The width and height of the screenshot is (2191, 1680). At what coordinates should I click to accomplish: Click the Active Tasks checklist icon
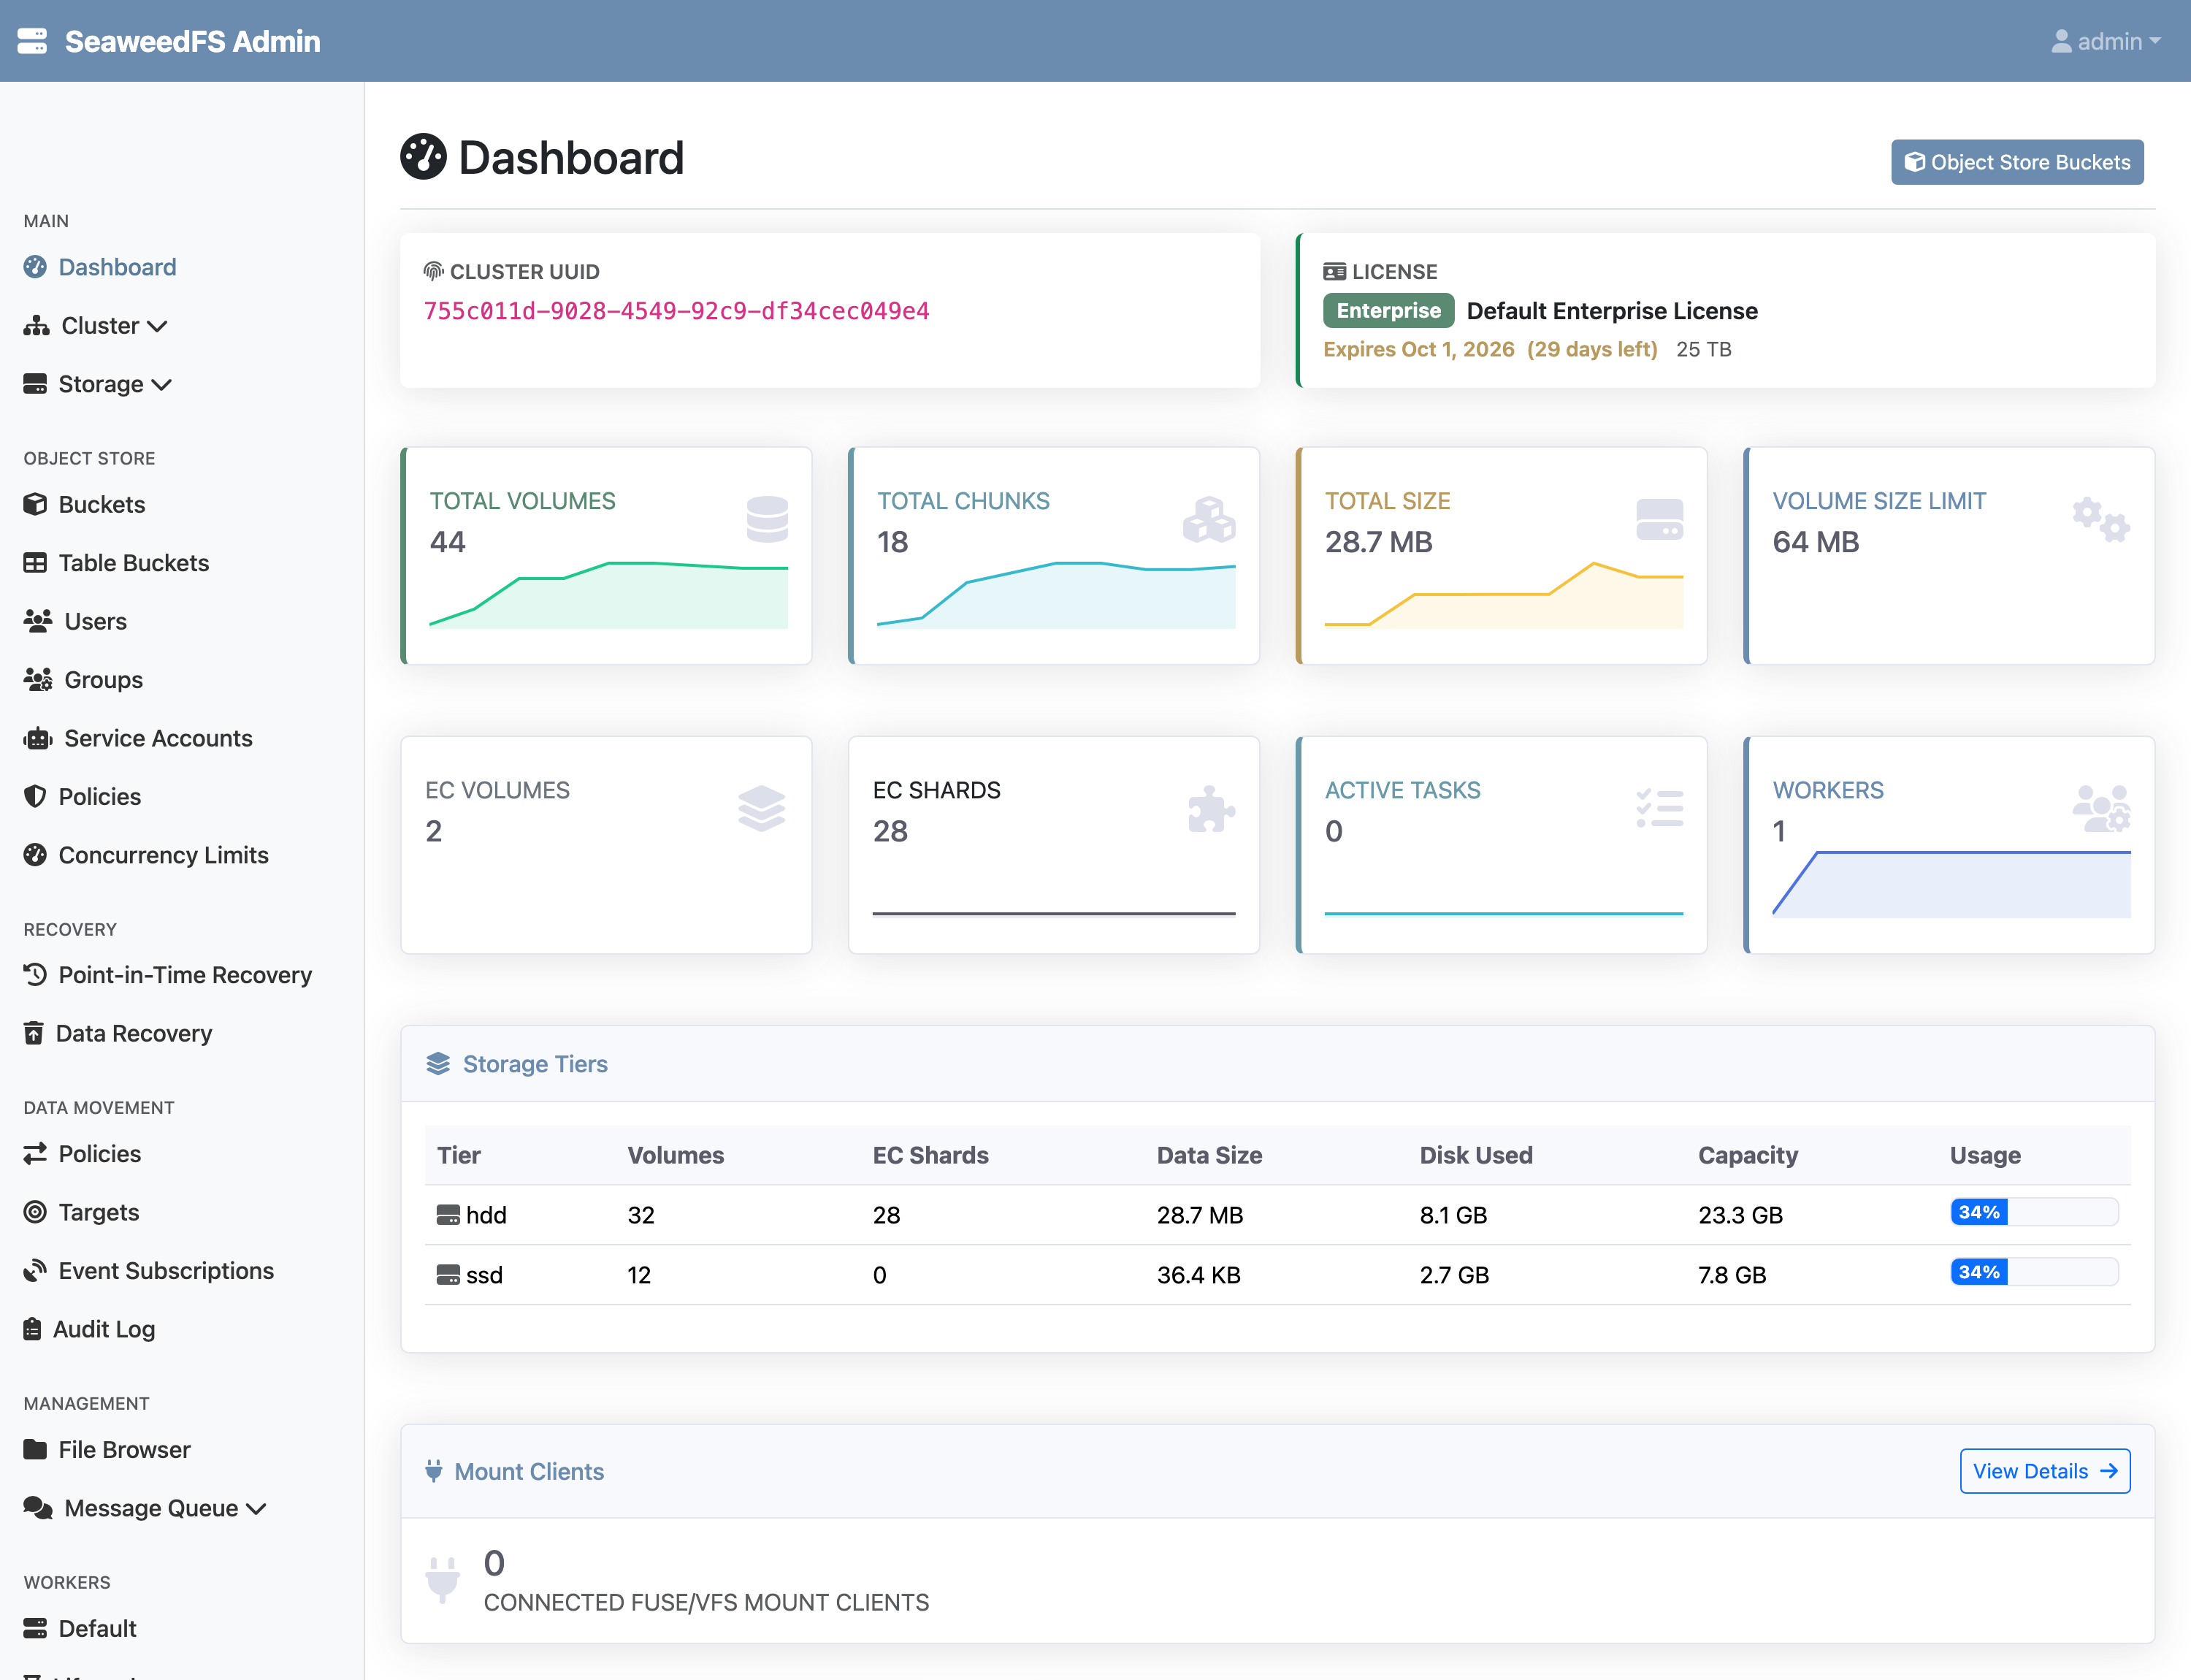pyautogui.click(x=1660, y=808)
